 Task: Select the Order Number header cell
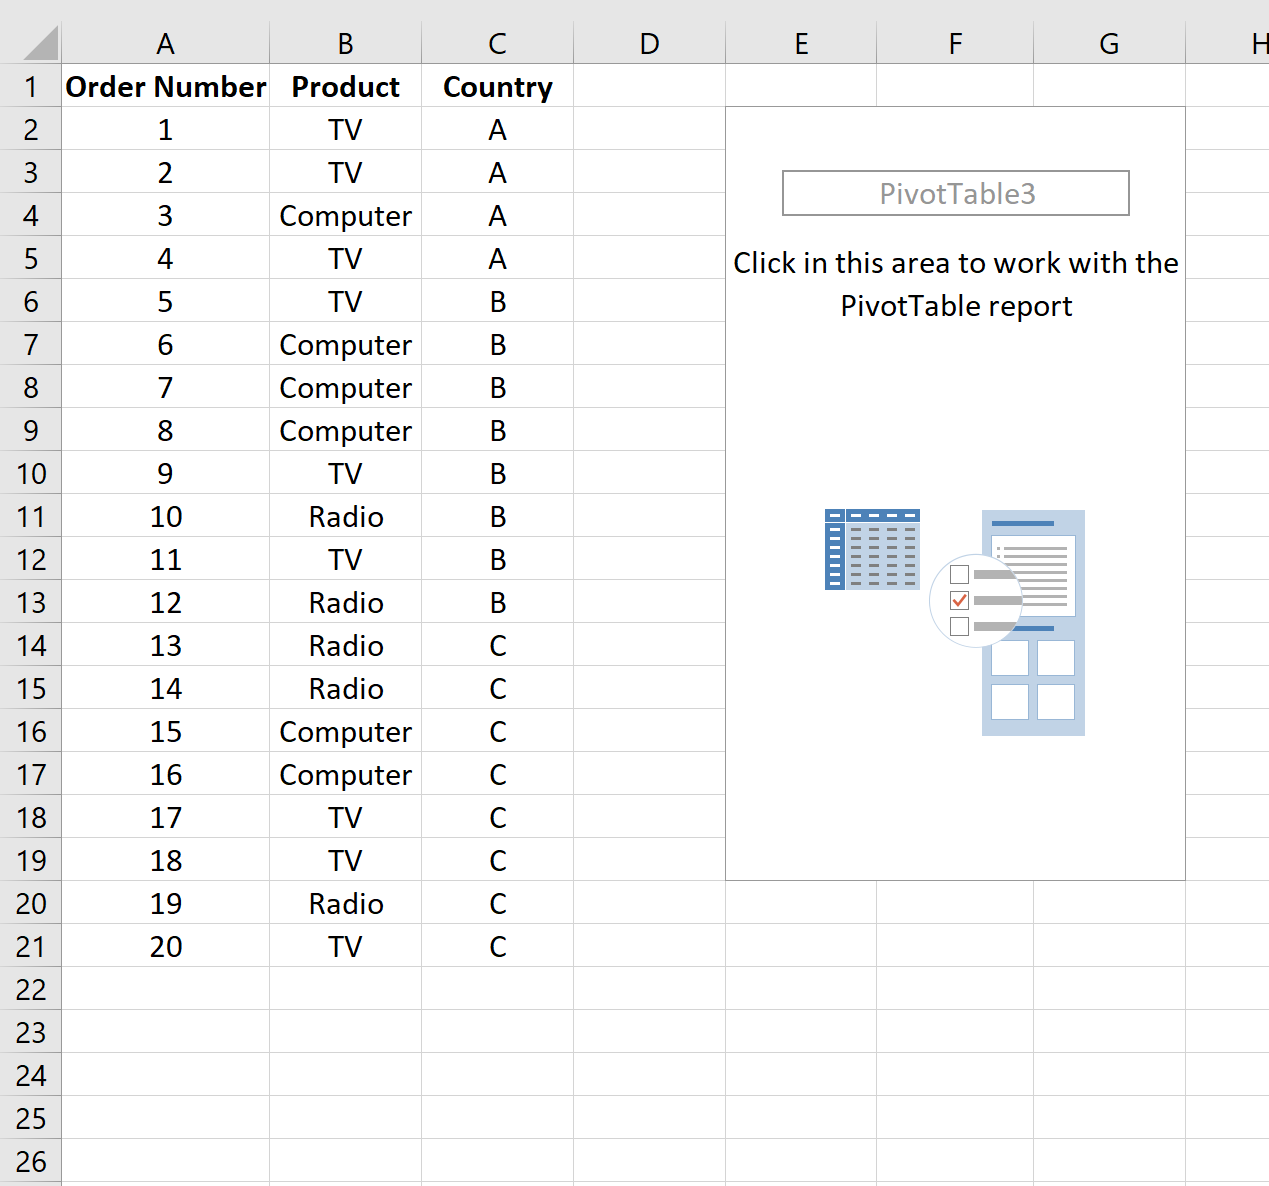pos(165,87)
